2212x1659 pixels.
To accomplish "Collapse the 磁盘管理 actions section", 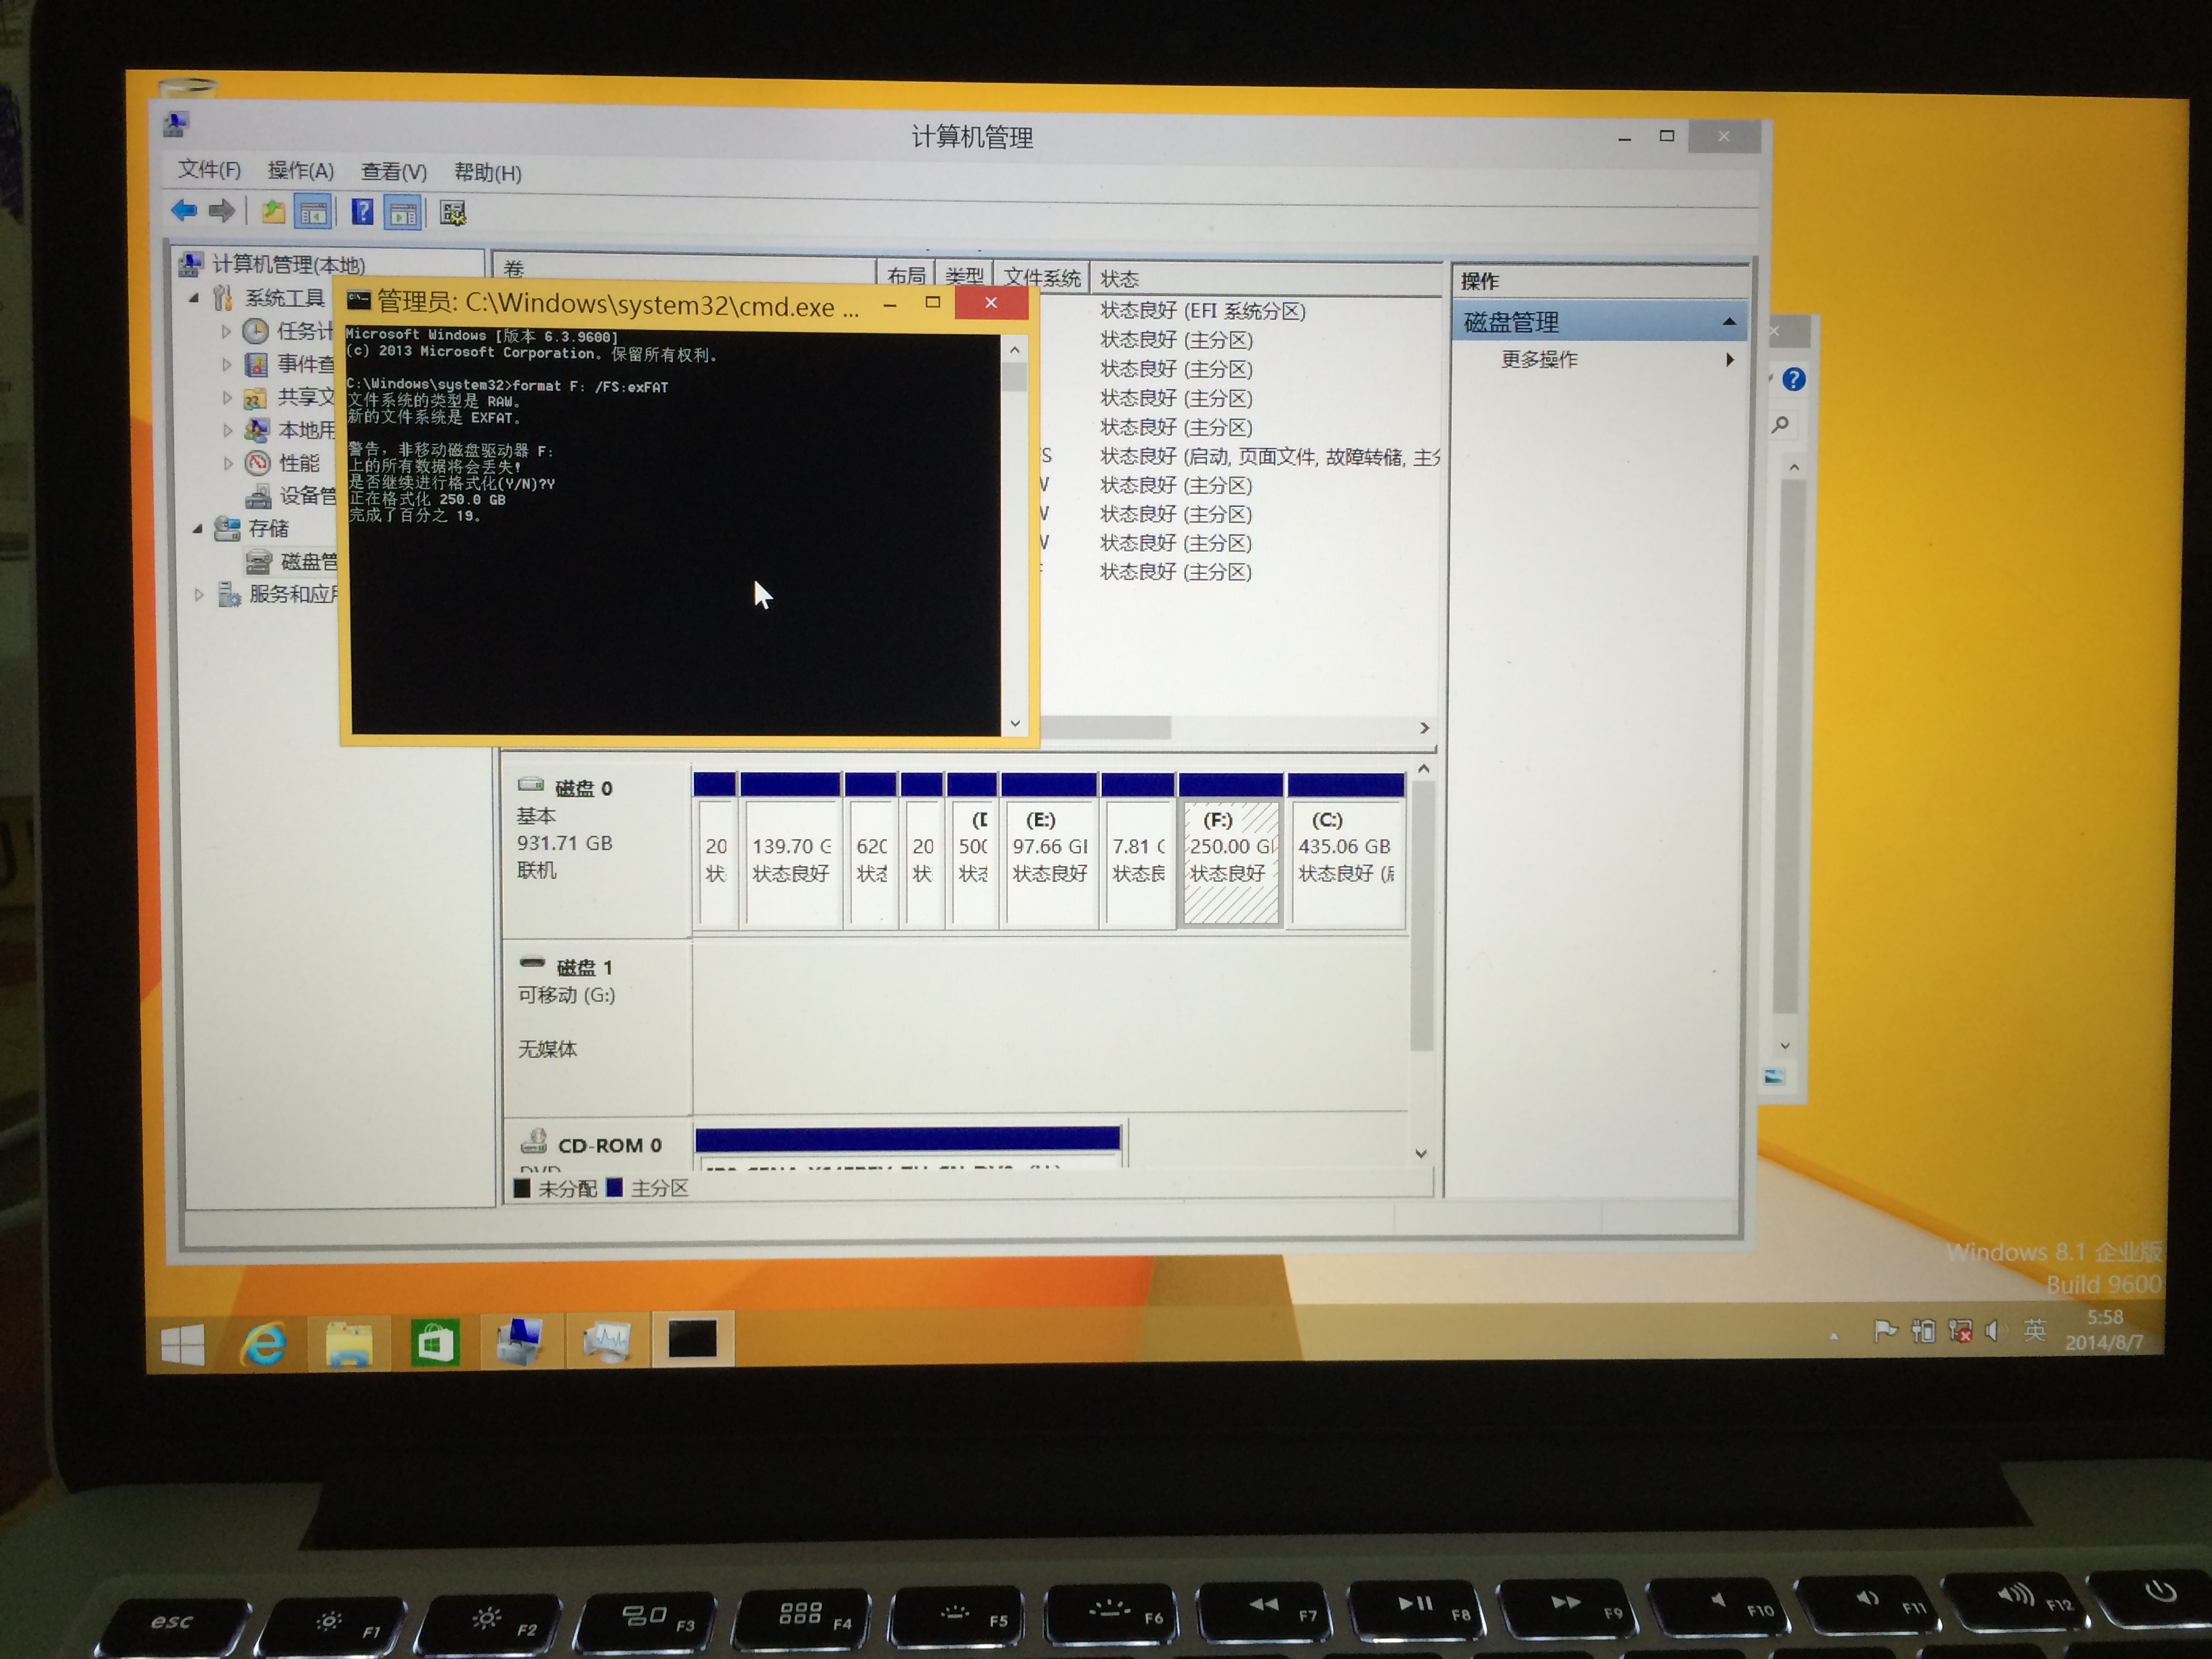I will coord(1729,322).
